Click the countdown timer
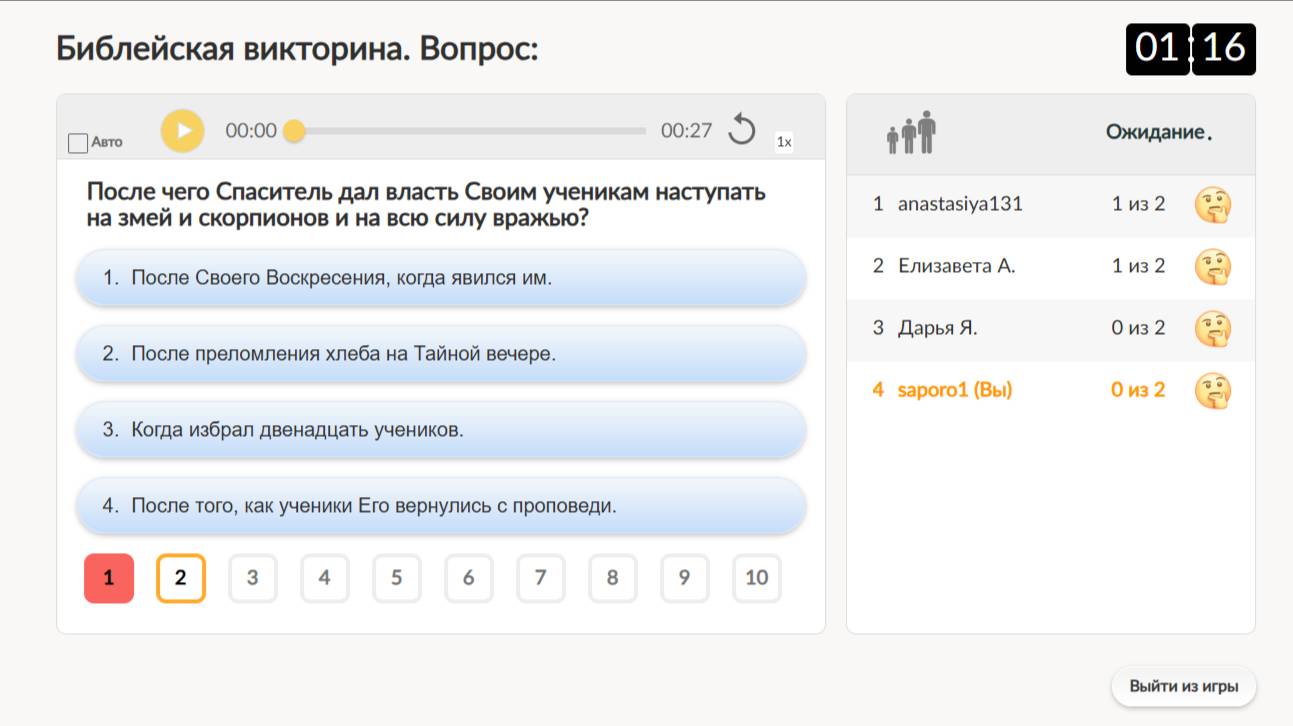The height and width of the screenshot is (726, 1293). [x=1191, y=49]
